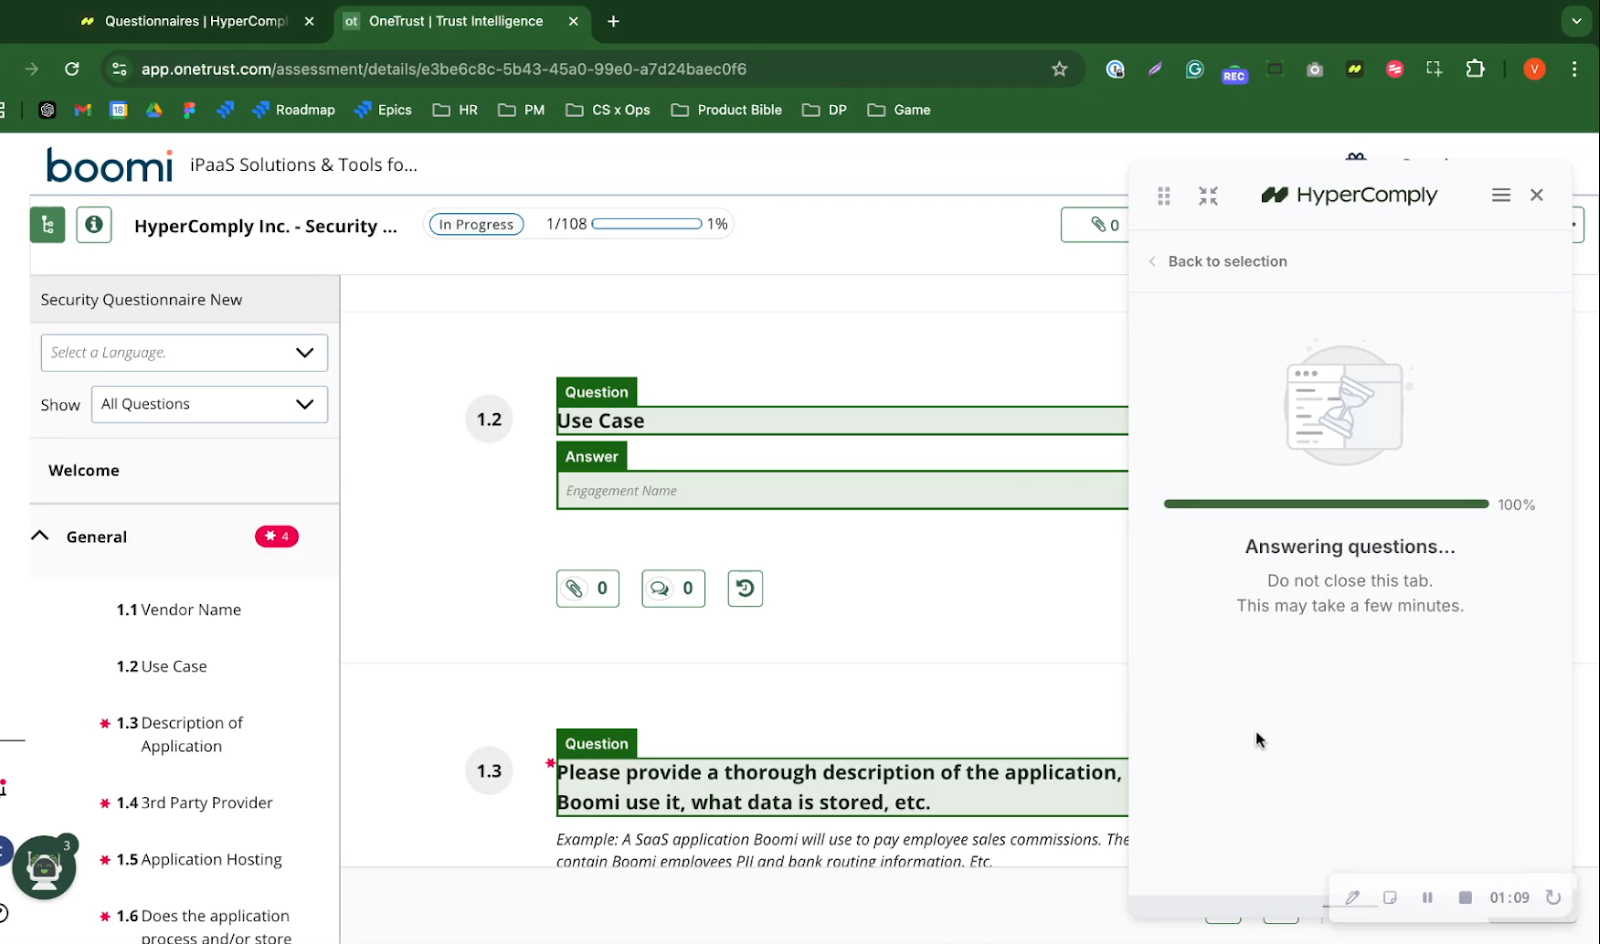The image size is (1600, 944).
Task: Click the assessment info icon
Action: pyautogui.click(x=94, y=225)
